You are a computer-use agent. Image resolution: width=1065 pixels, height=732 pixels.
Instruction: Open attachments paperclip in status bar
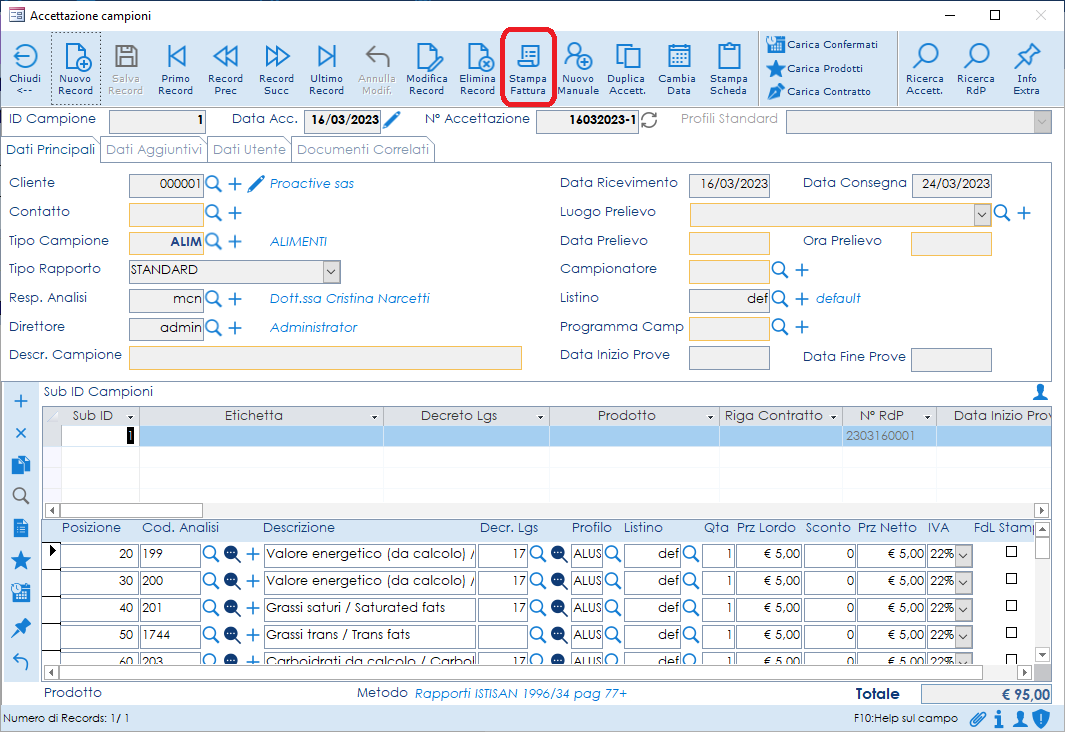tap(977, 718)
